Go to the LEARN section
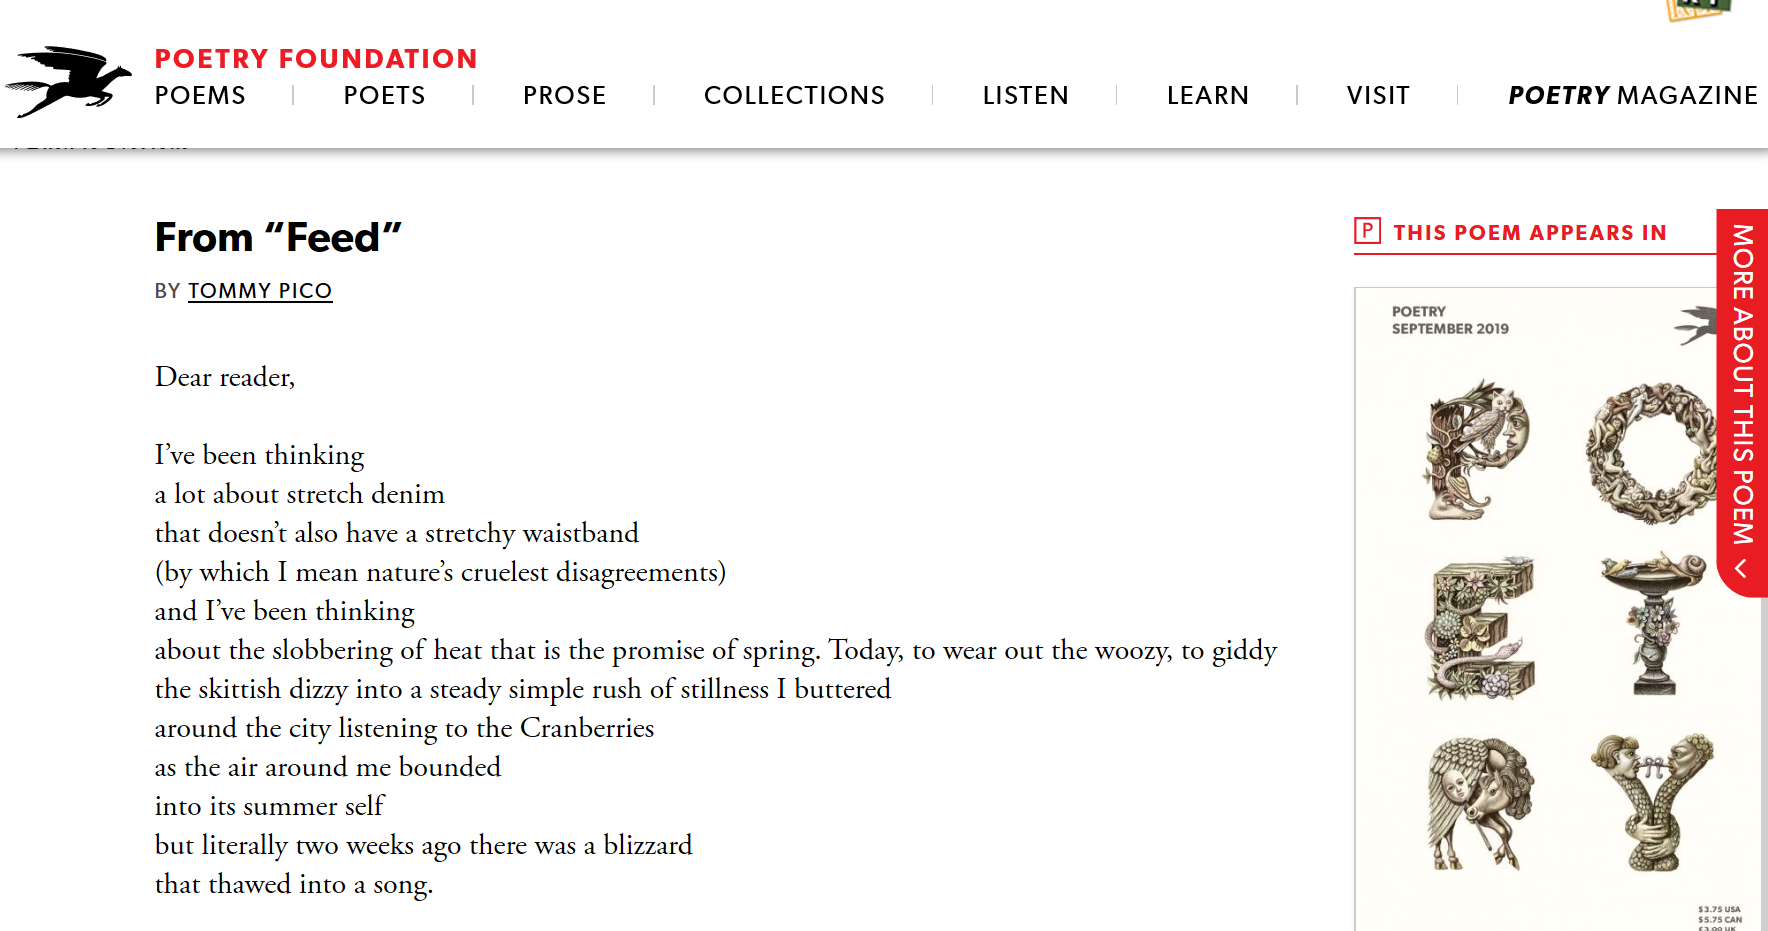The width and height of the screenshot is (1768, 931). tap(1207, 95)
